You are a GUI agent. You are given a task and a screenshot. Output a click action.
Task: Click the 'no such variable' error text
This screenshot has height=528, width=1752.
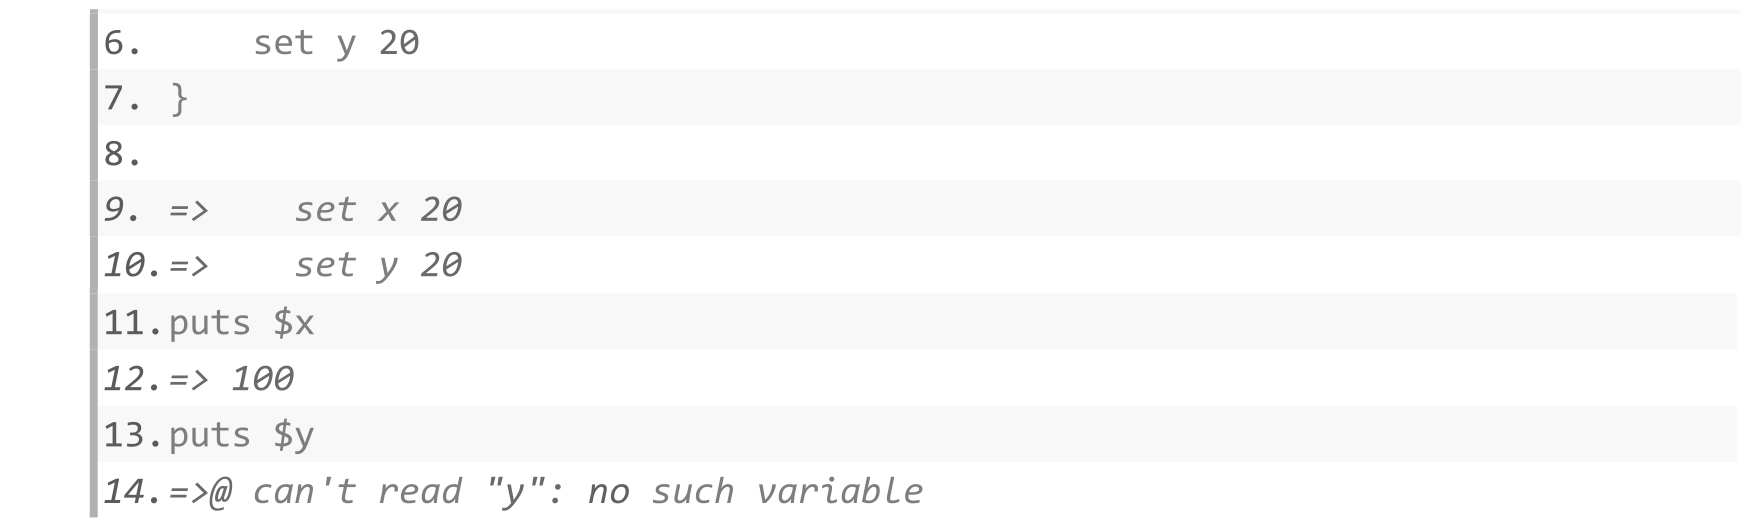(x=755, y=491)
